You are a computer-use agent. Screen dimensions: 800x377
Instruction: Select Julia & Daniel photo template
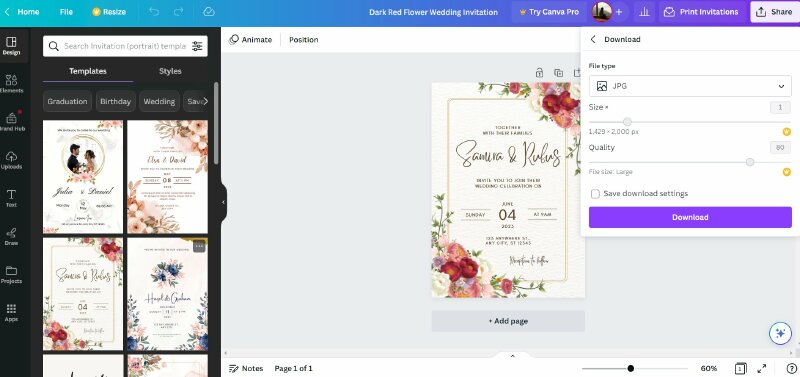coord(83,177)
